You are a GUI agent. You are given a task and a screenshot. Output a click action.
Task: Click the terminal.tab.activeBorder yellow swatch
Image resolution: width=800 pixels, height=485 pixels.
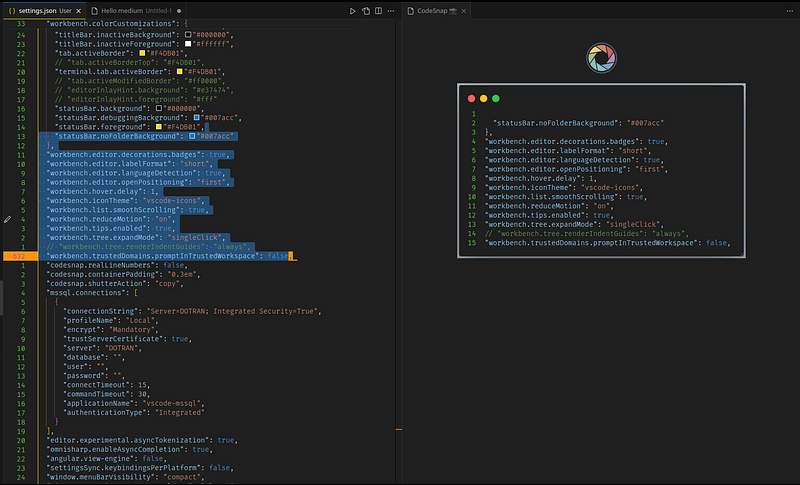click(x=180, y=71)
